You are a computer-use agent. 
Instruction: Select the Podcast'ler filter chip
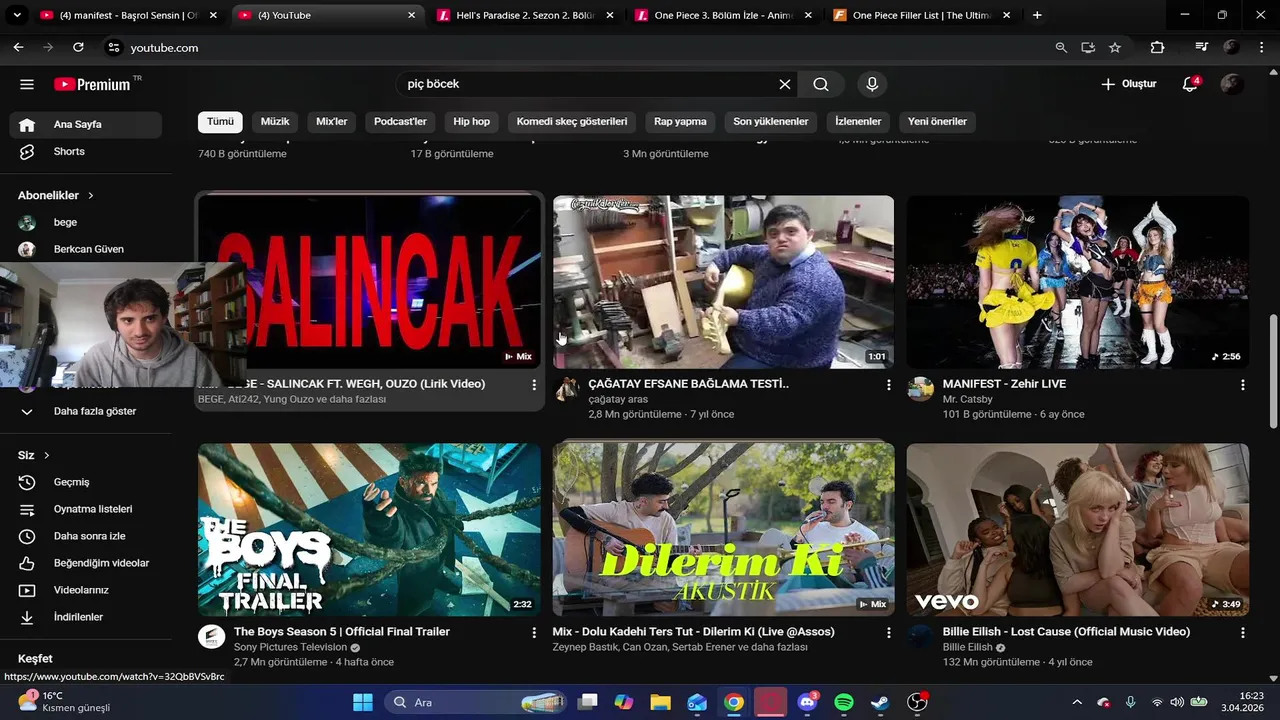(400, 122)
